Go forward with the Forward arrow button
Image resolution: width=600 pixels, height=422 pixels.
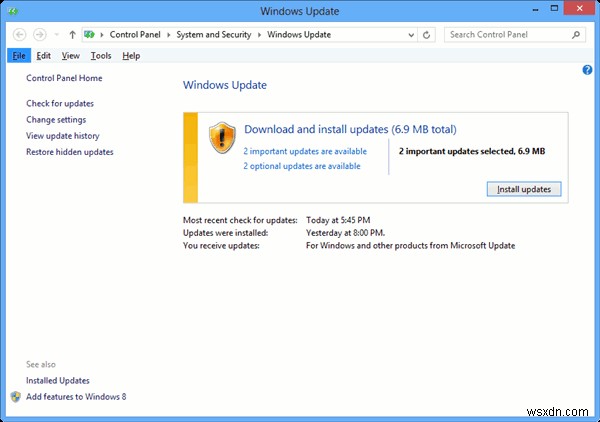coord(39,35)
